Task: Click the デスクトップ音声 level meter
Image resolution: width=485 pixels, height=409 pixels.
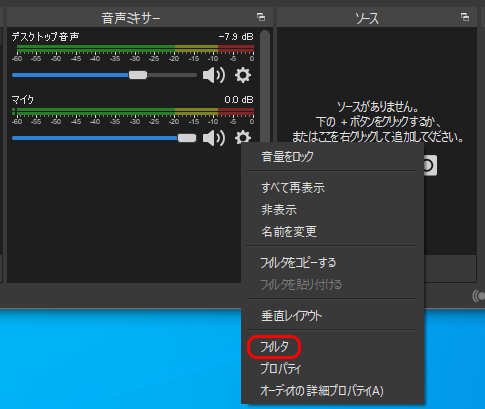Action: tap(135, 49)
